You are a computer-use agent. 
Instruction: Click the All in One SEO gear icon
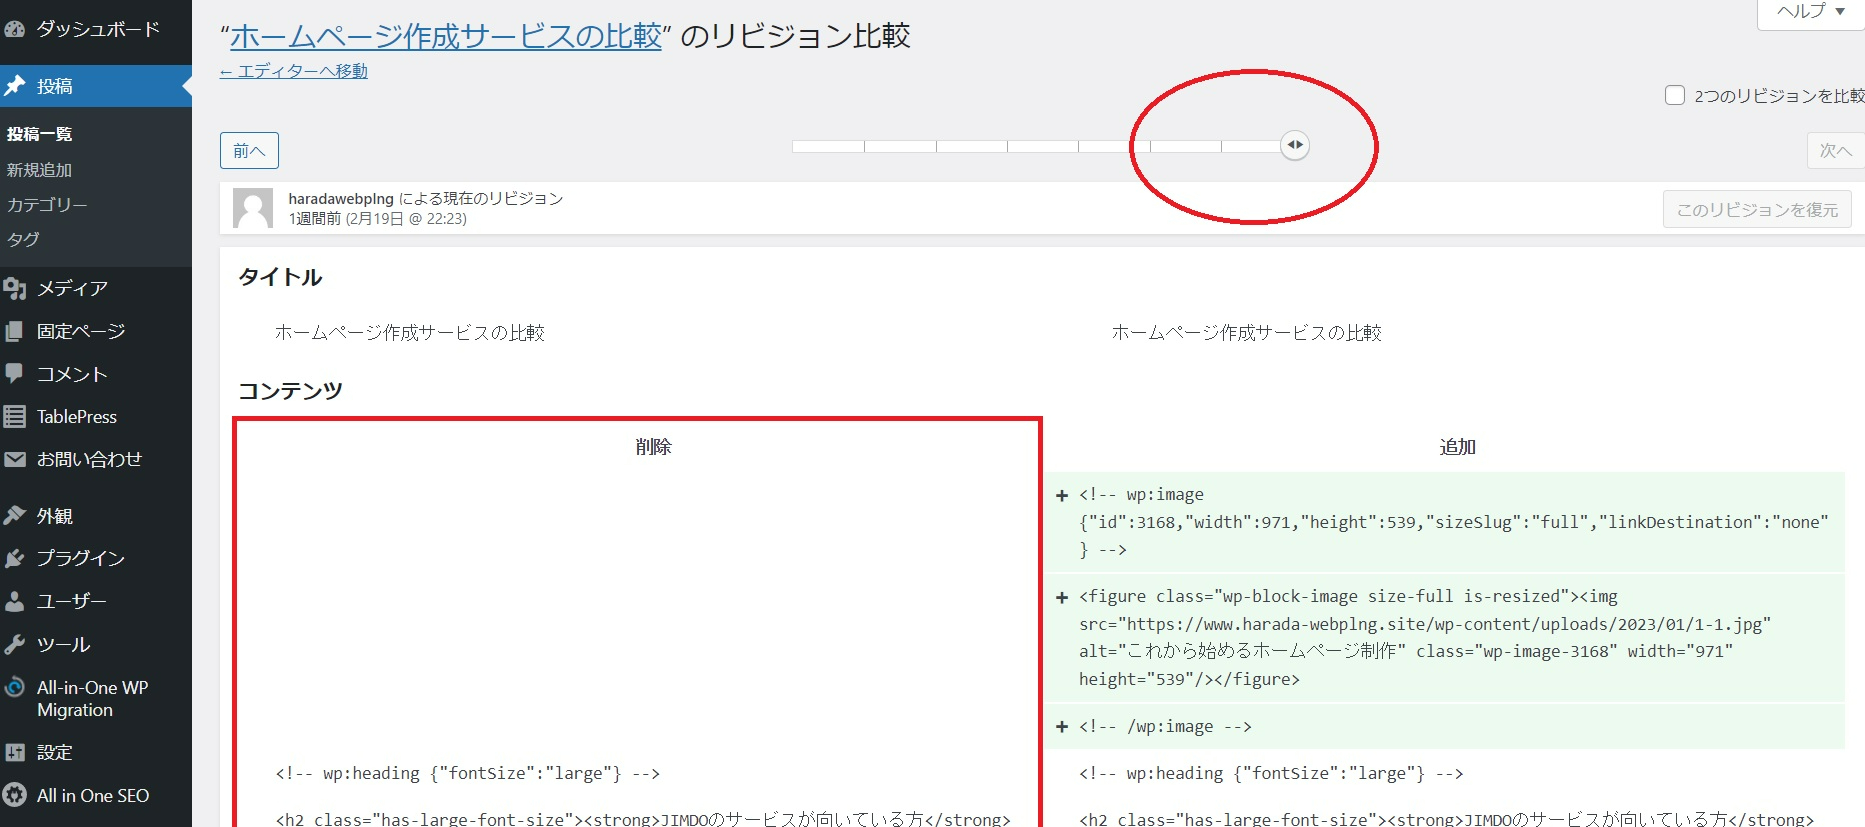[14, 796]
